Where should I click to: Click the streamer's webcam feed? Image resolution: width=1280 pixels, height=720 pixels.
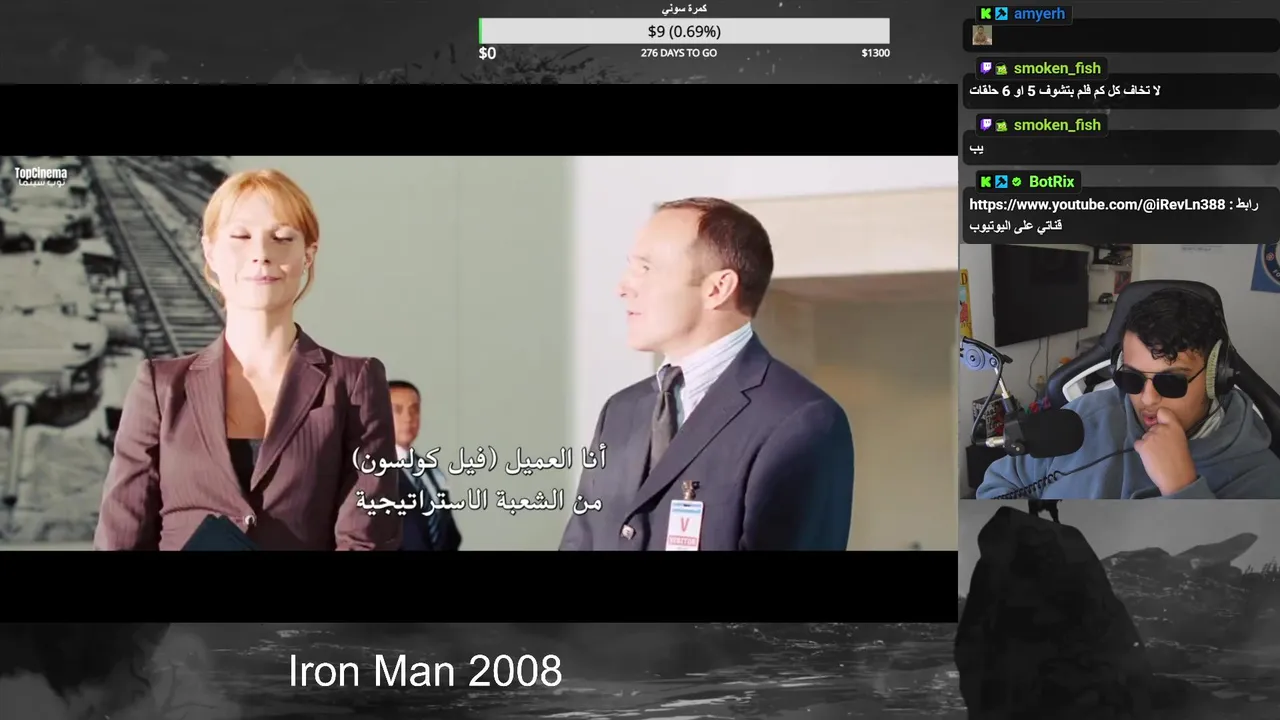coord(1119,371)
